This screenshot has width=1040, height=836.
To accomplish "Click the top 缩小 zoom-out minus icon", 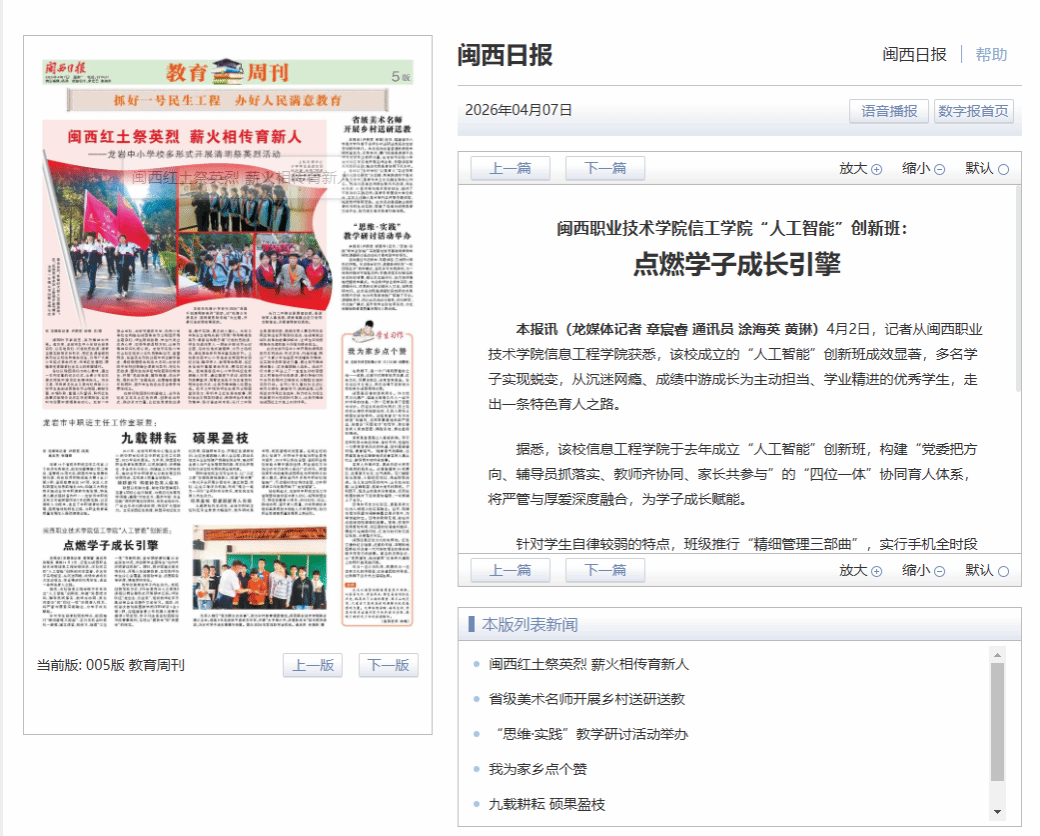I will [x=939, y=169].
